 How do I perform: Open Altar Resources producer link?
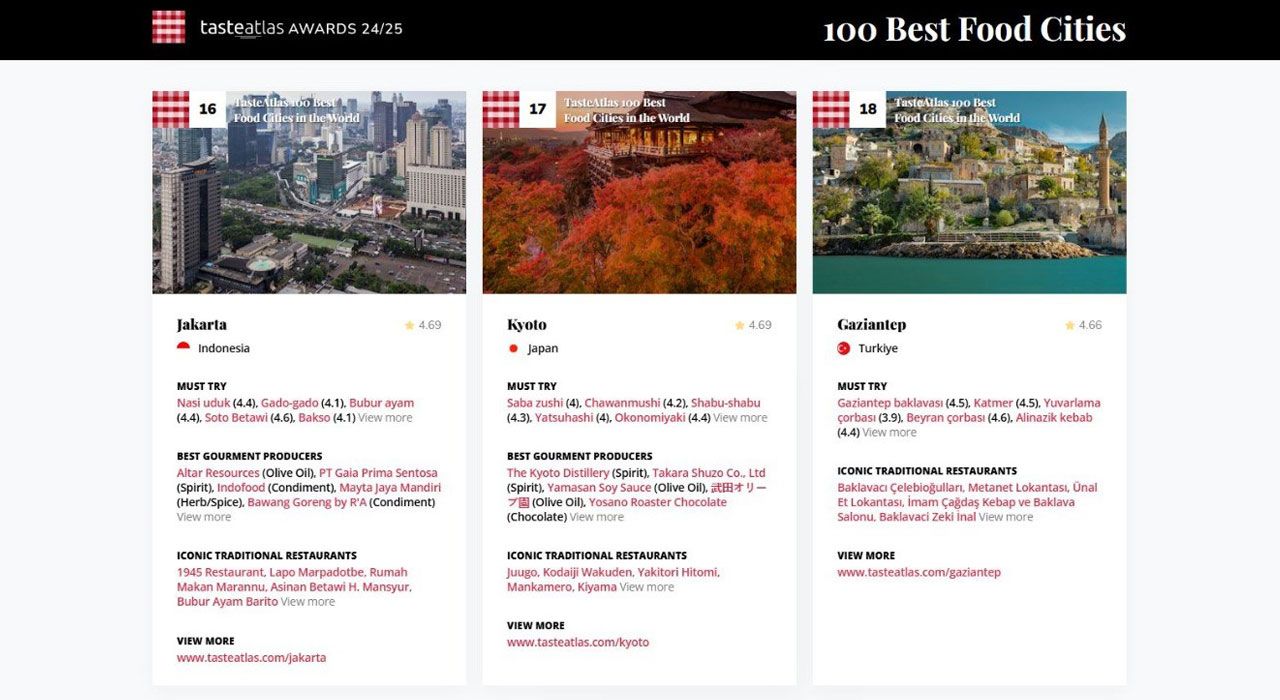point(218,473)
